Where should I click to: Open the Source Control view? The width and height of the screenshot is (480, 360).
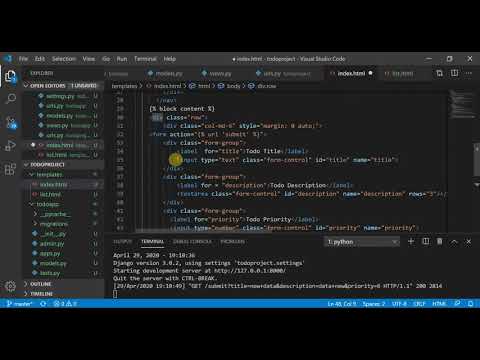[x=11, y=123]
